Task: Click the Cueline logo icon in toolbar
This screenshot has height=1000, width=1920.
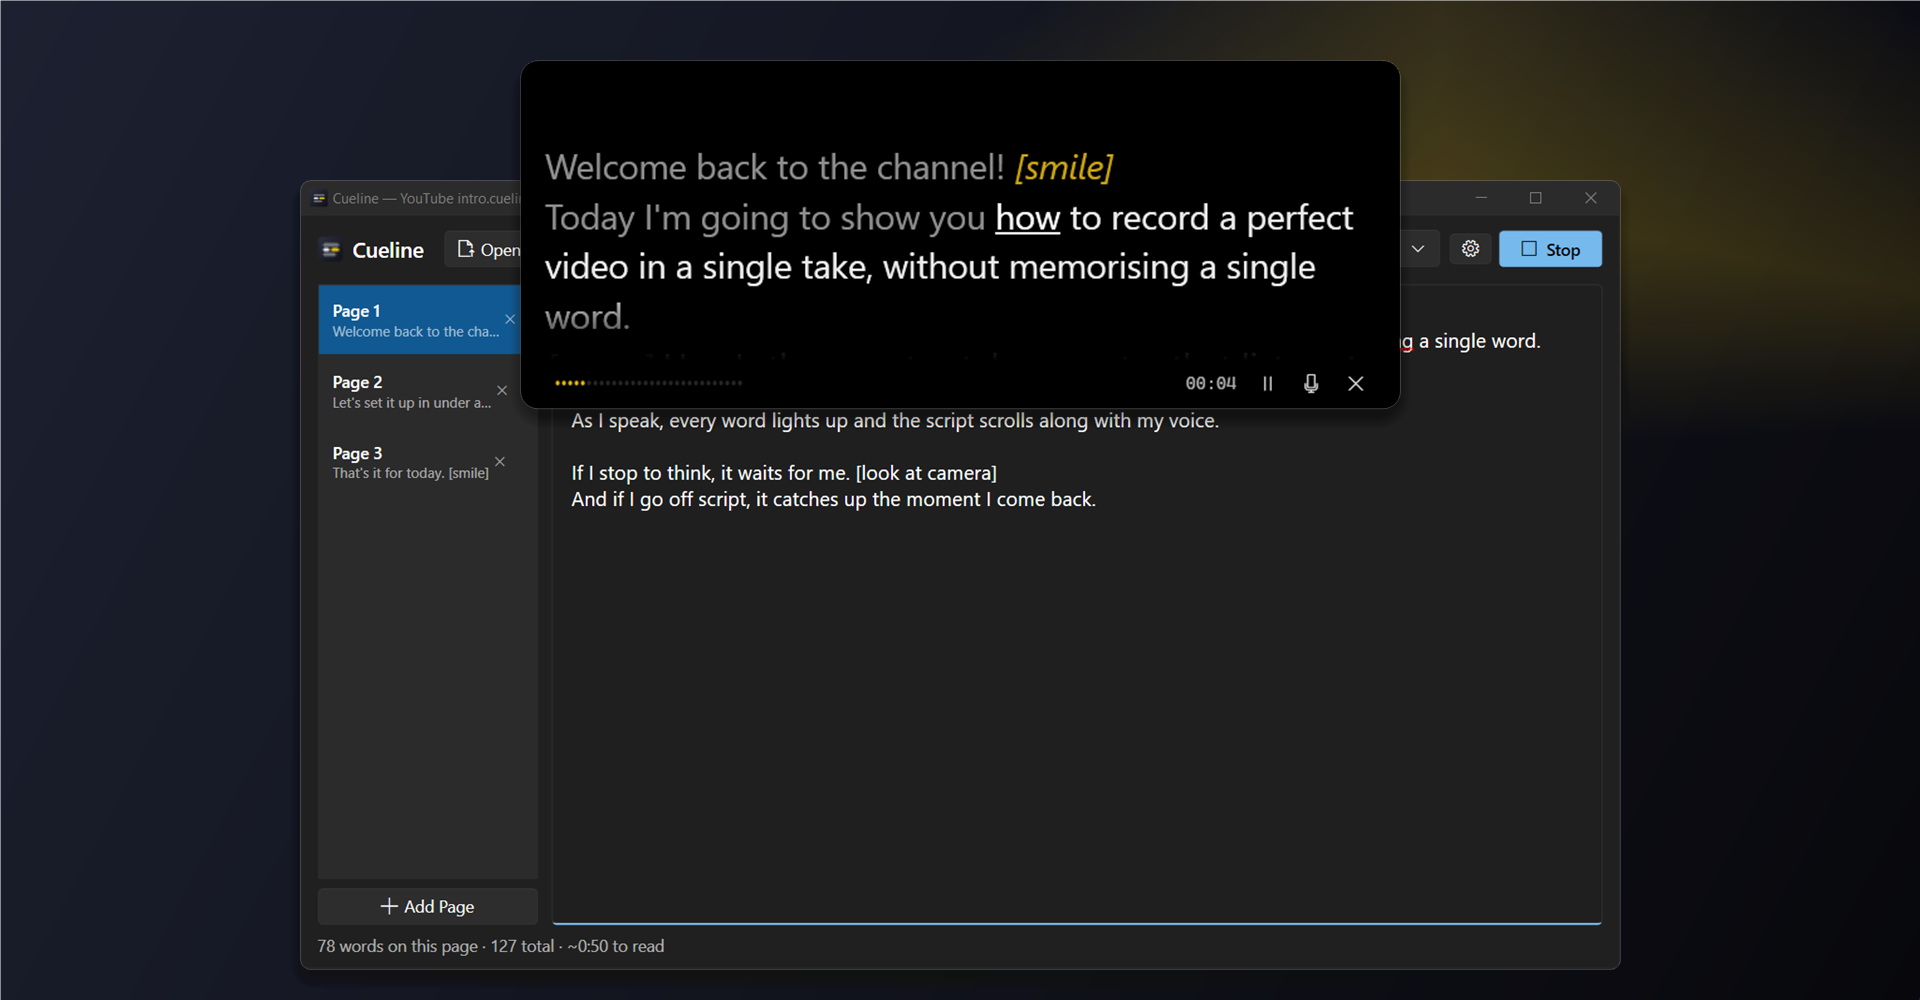Action: click(x=331, y=249)
